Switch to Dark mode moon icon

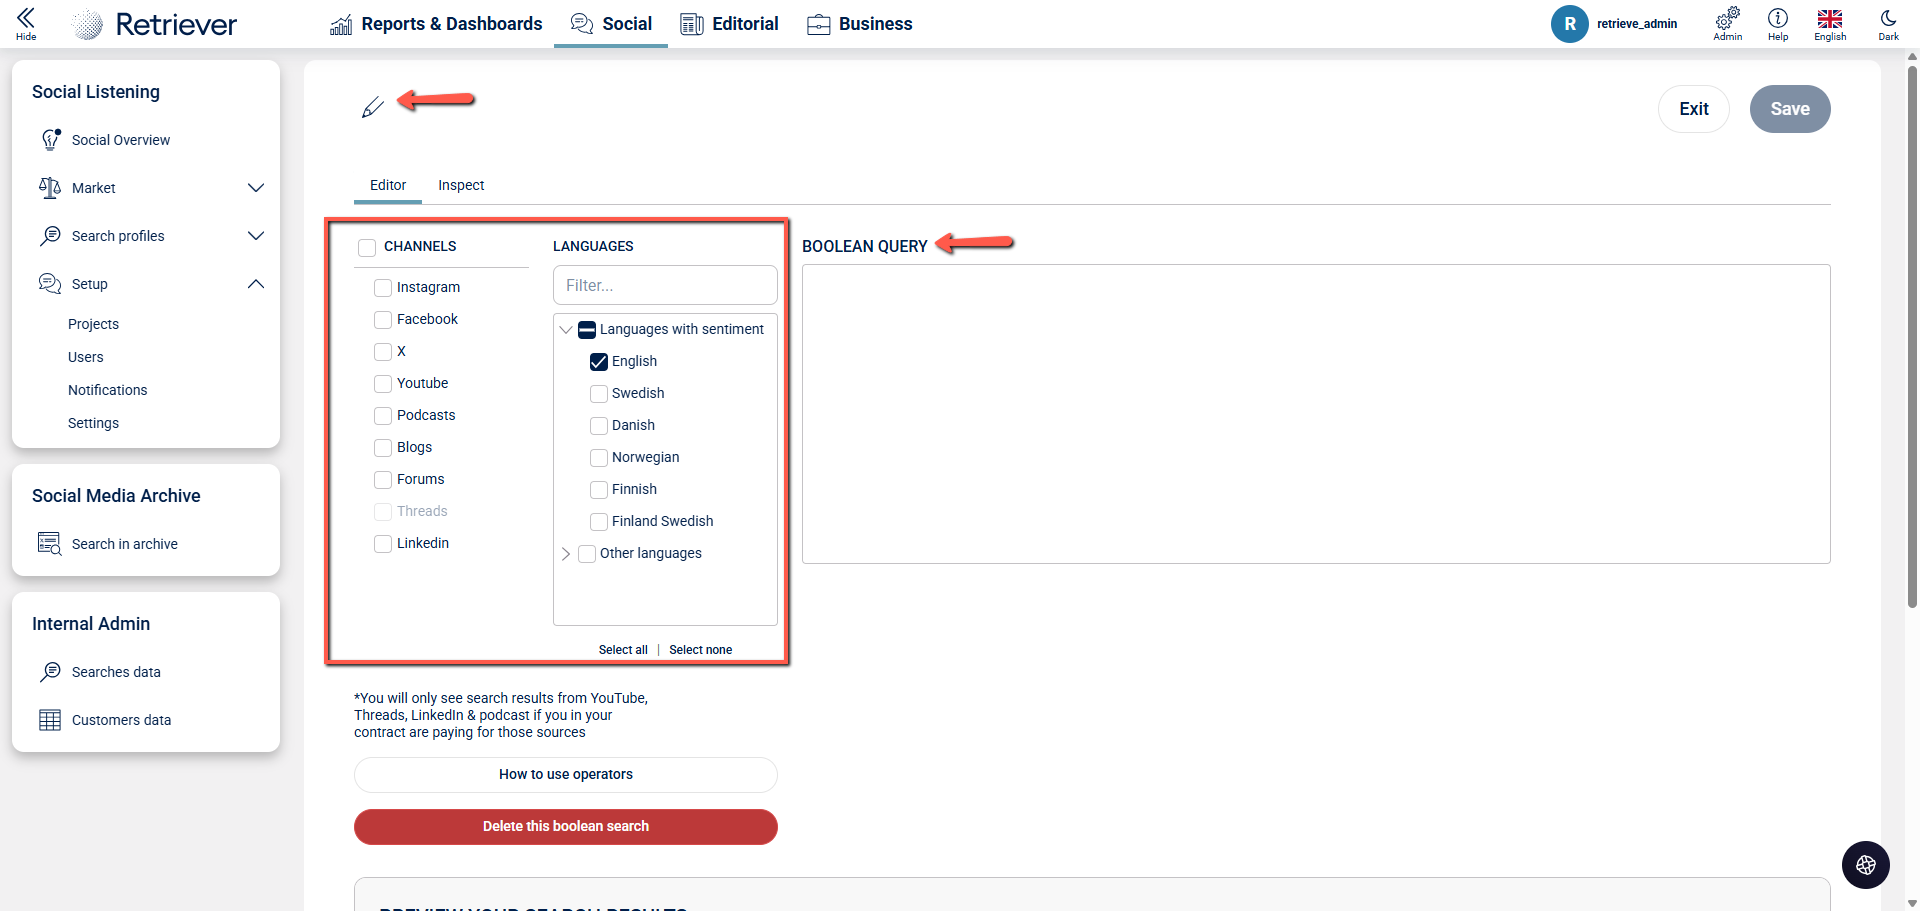pos(1888,18)
